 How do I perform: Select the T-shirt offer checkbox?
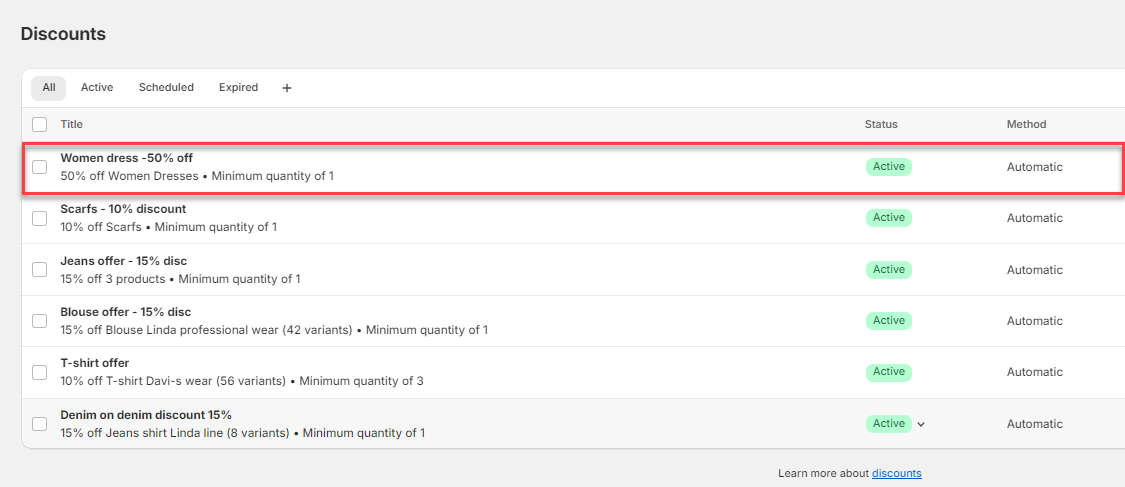coord(40,372)
